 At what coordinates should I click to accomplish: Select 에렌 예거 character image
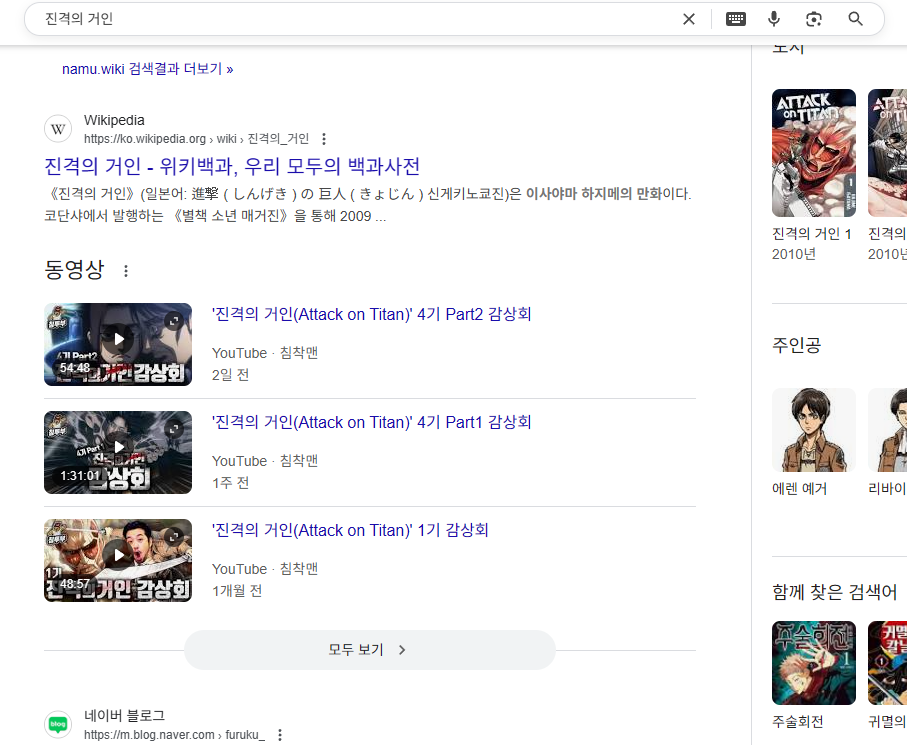[x=813, y=430]
